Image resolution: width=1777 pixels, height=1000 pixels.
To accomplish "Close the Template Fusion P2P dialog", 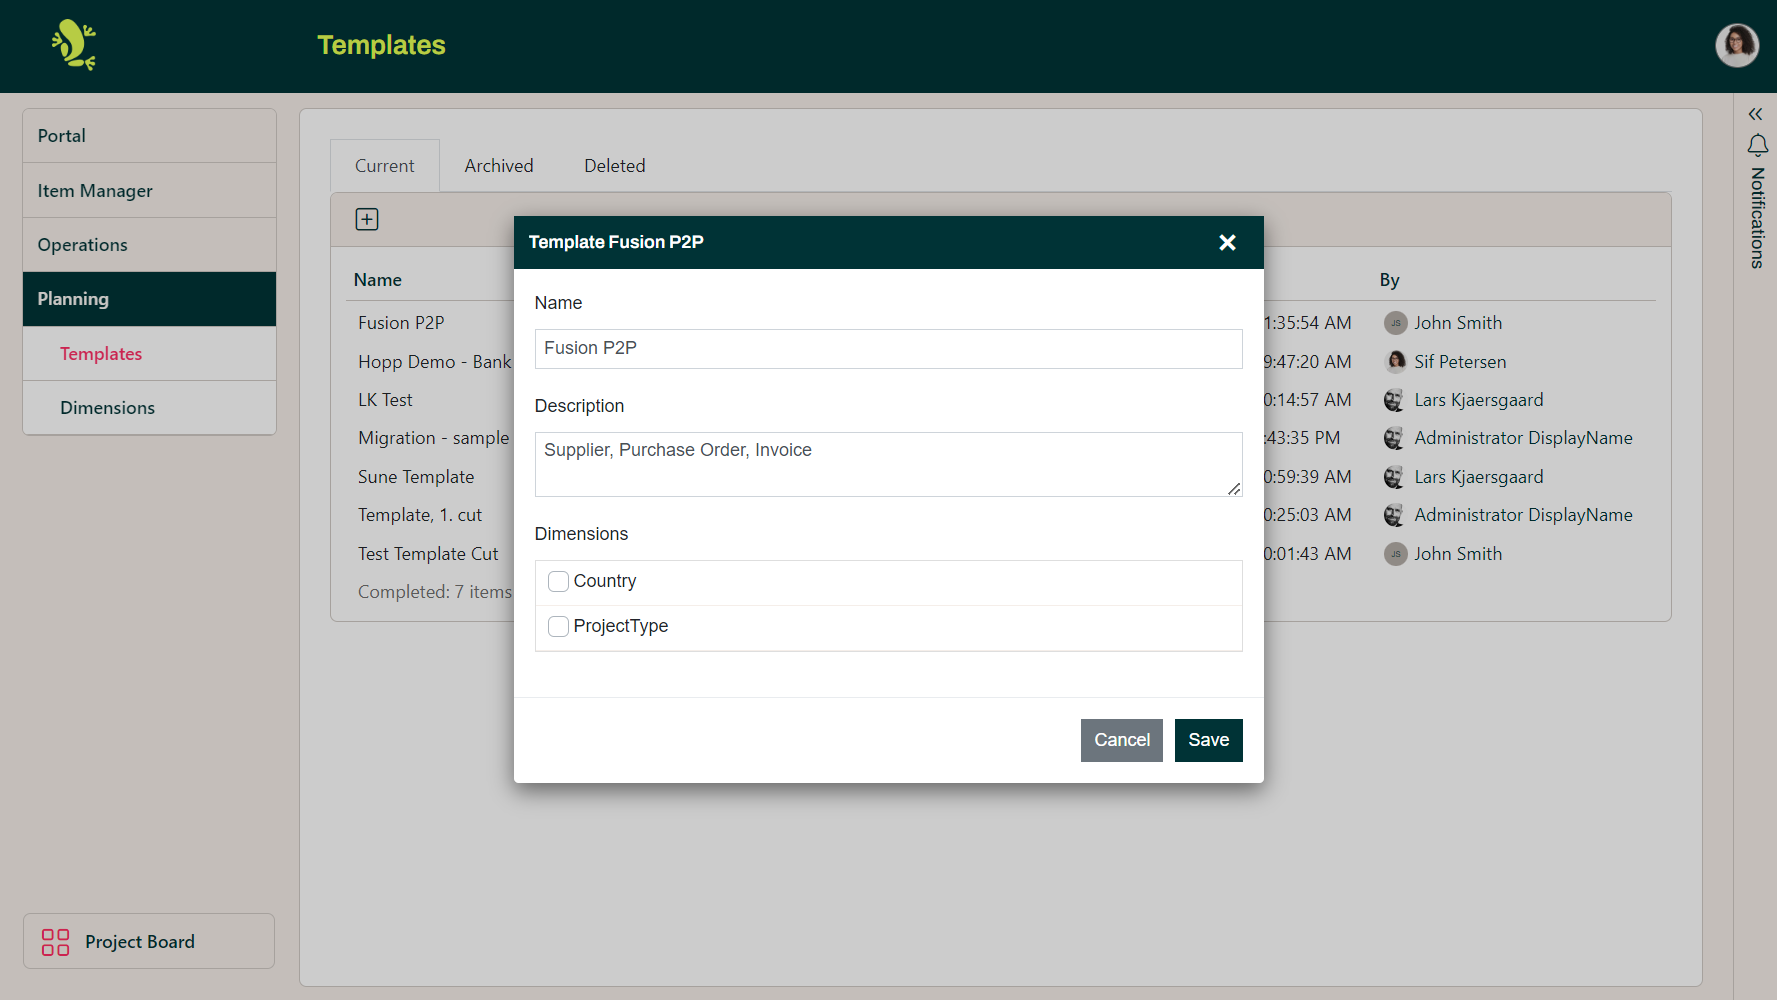I will 1228,242.
